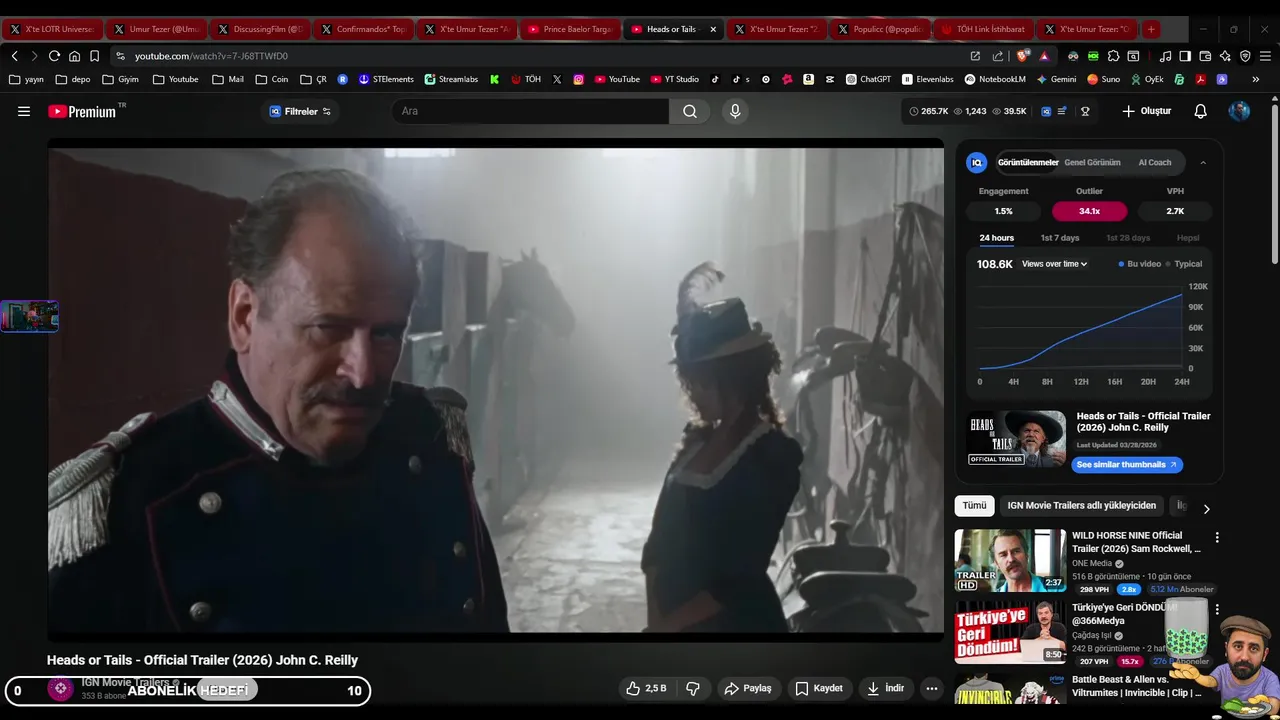Share this page from address bar
Viewport: 1280px width, 720px height.
998,56
